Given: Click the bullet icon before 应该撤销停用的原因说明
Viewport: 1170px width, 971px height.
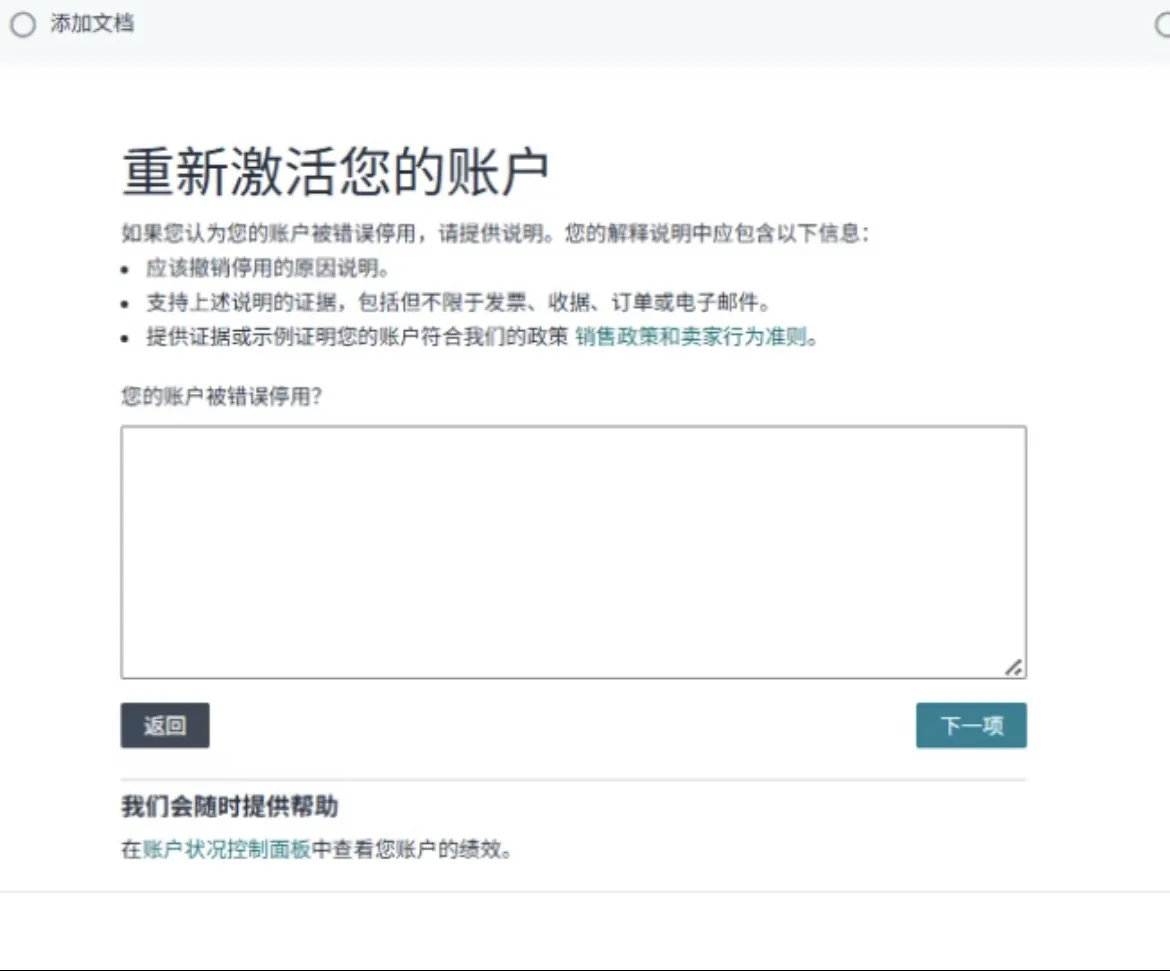Looking at the screenshot, I should click(x=124, y=268).
